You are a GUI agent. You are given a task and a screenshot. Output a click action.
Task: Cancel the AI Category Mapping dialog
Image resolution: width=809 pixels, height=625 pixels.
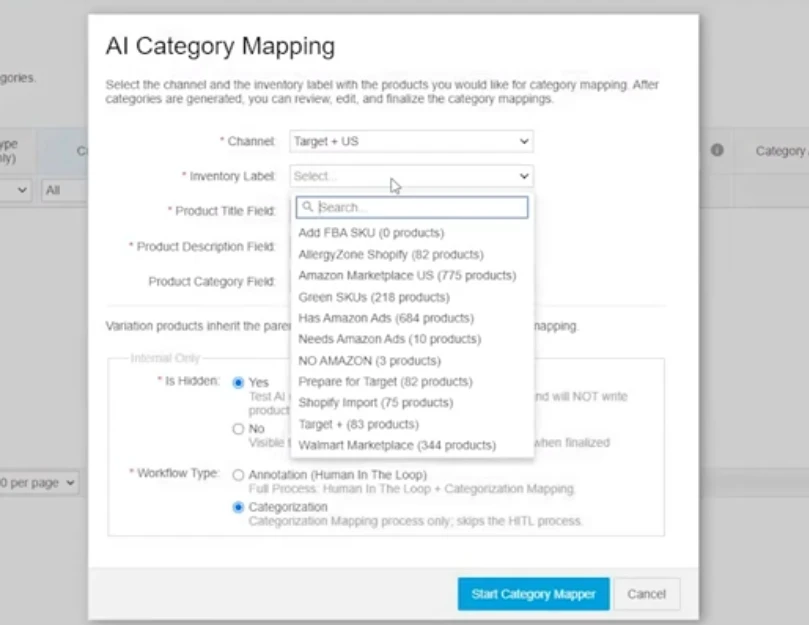tap(646, 594)
